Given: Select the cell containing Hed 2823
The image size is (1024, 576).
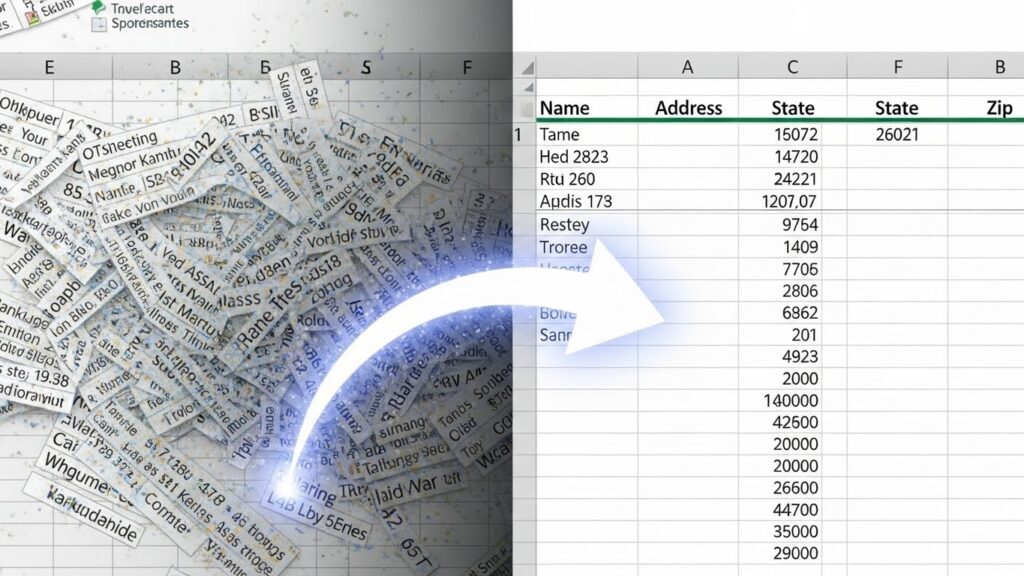Looking at the screenshot, I should coord(574,157).
